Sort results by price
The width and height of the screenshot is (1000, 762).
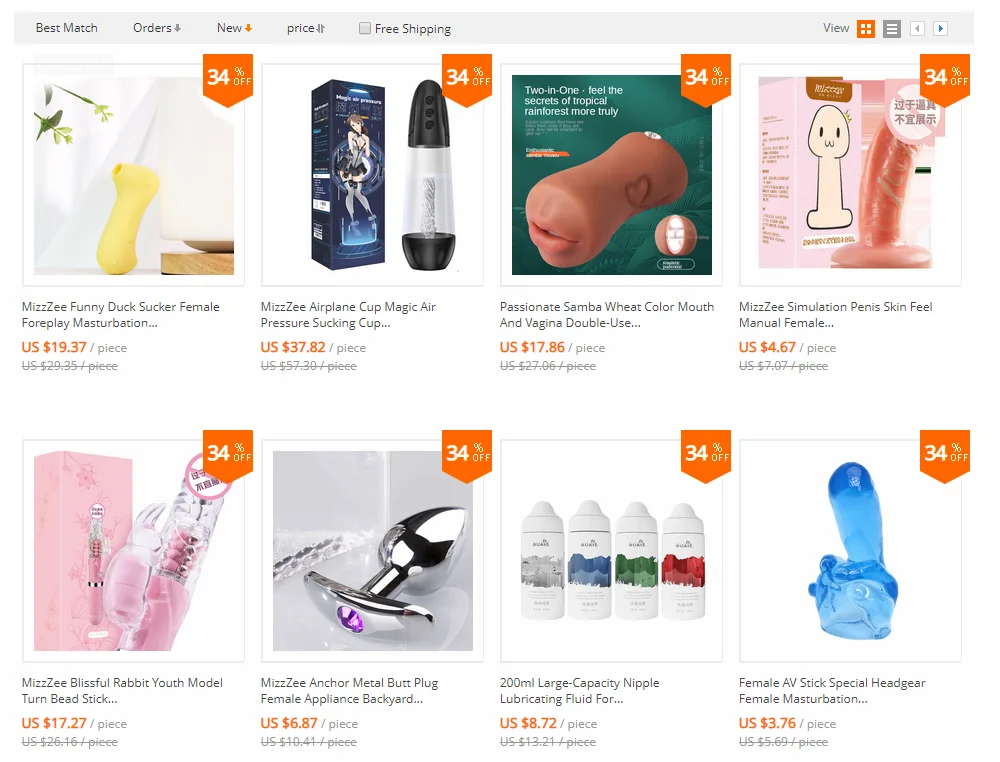click(x=306, y=28)
